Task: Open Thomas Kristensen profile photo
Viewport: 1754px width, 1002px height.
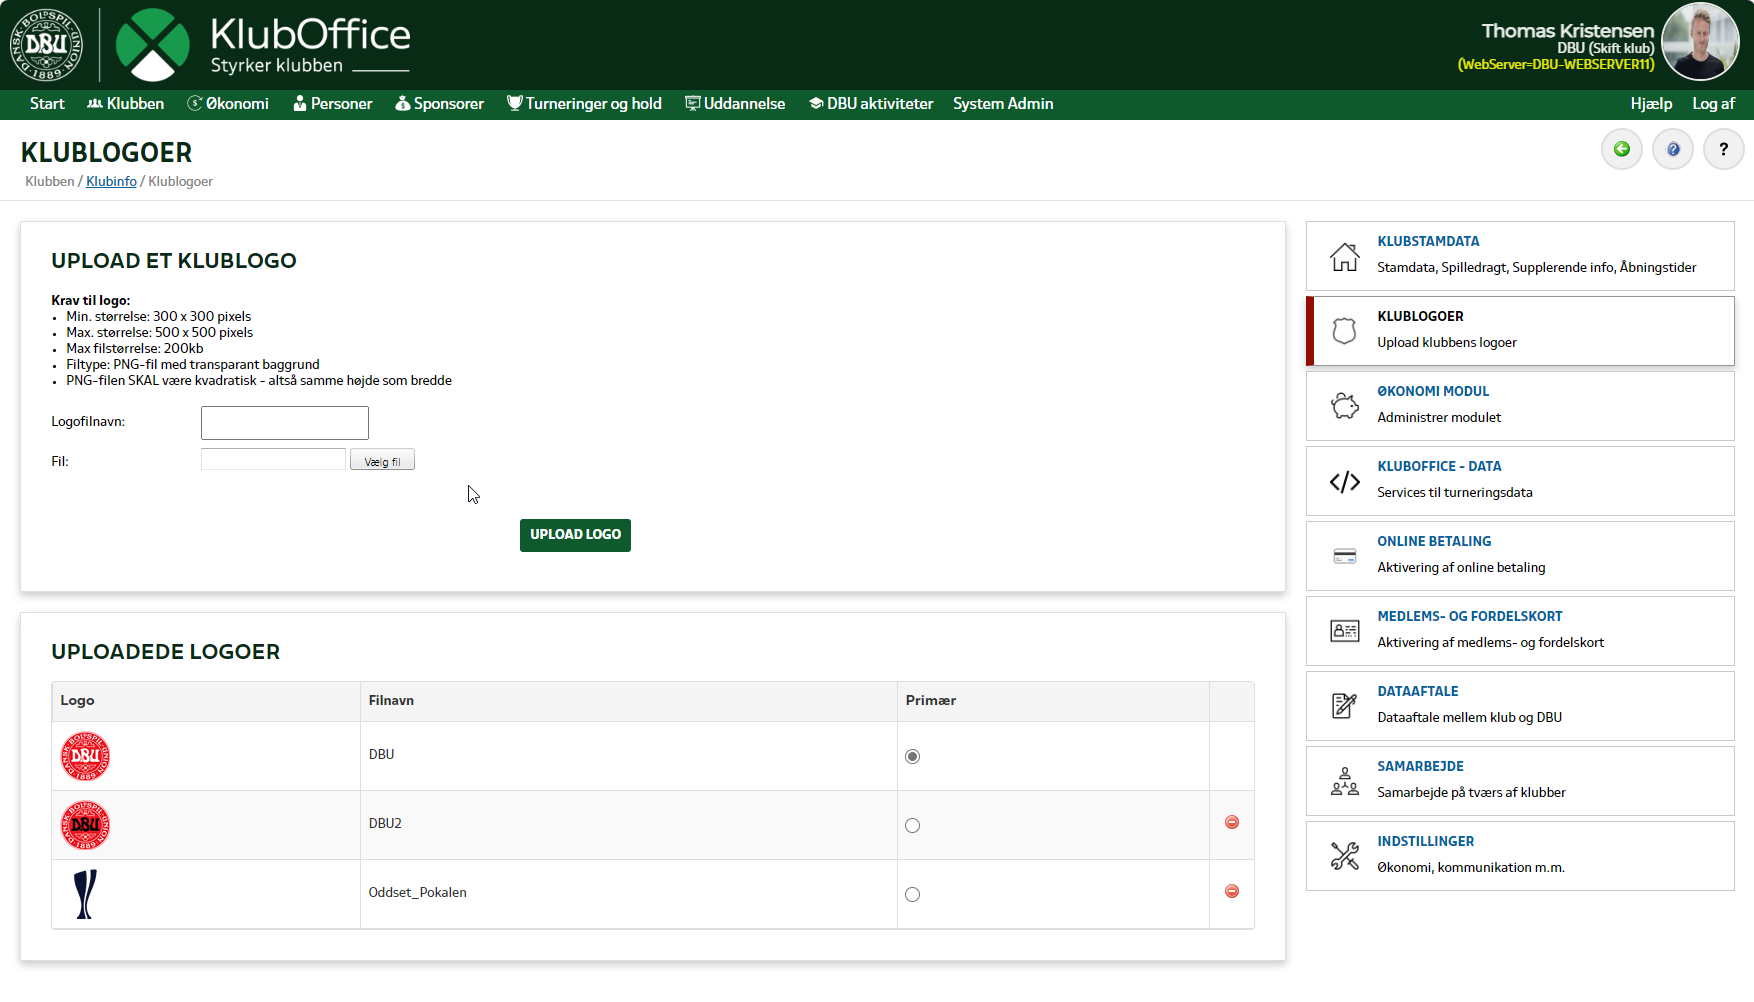Action: click(x=1700, y=41)
